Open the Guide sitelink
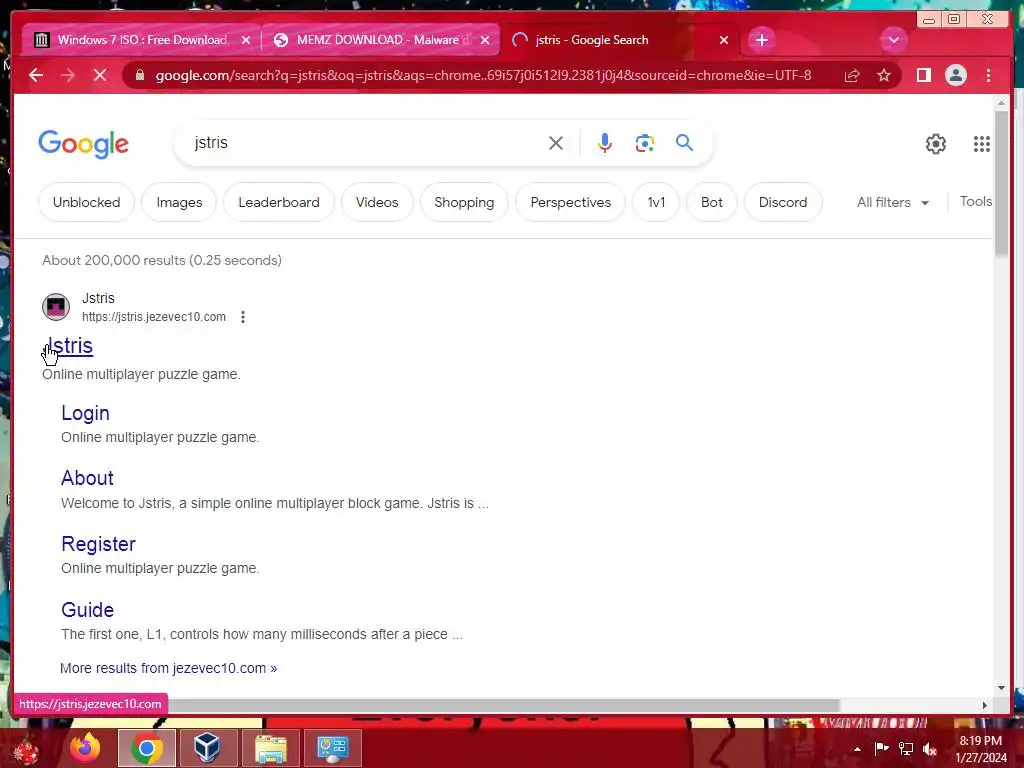The height and width of the screenshot is (768, 1024). (88, 610)
